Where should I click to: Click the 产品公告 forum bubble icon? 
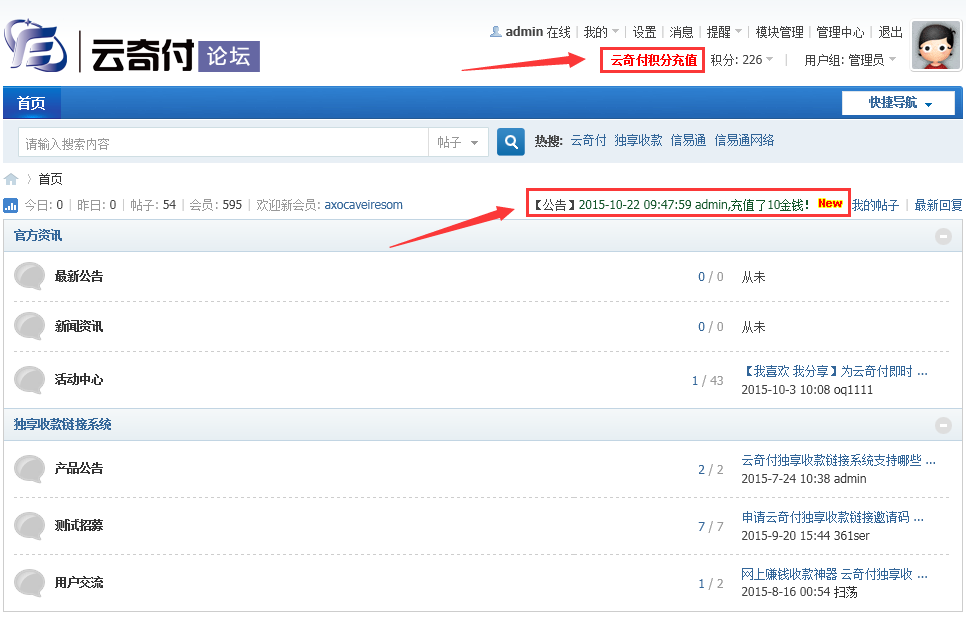(29, 469)
